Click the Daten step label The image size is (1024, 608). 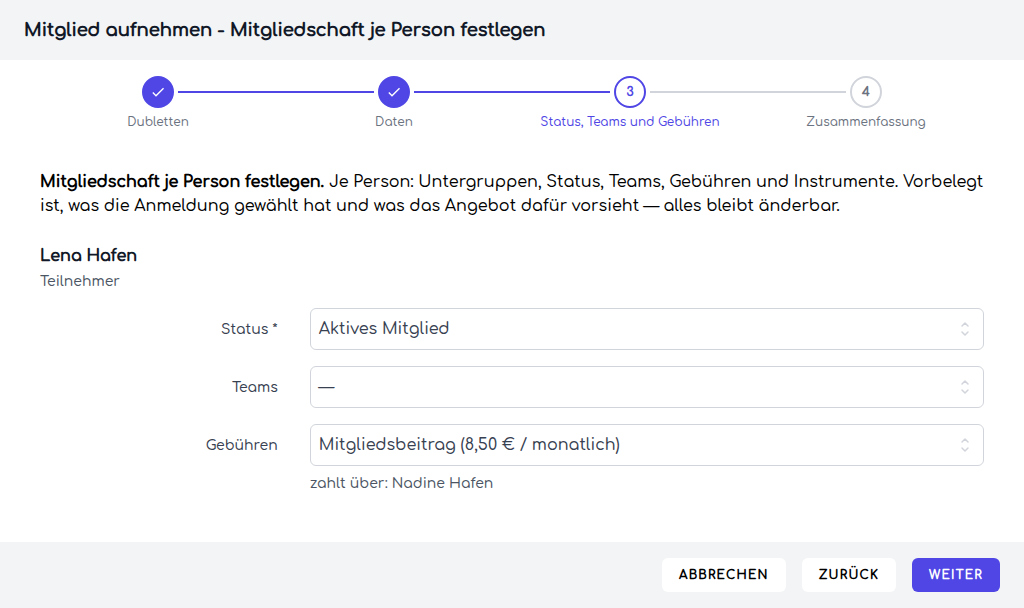coord(394,121)
